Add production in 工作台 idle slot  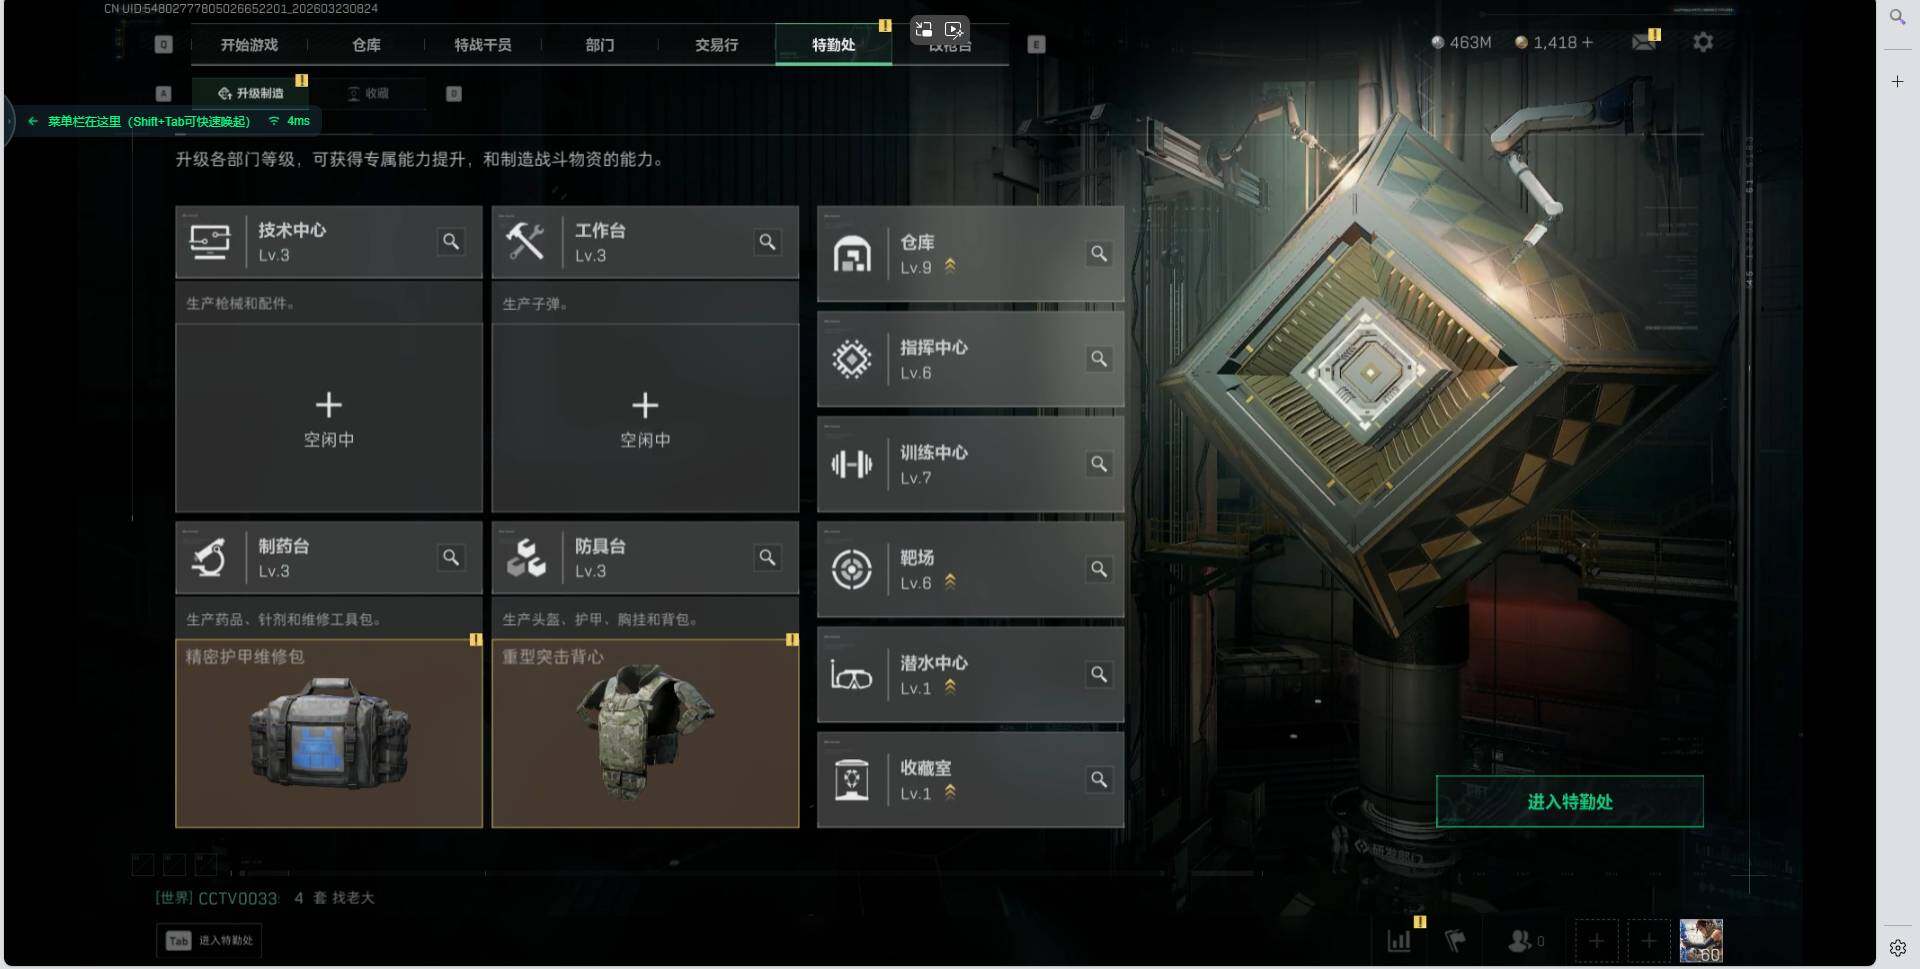645,418
